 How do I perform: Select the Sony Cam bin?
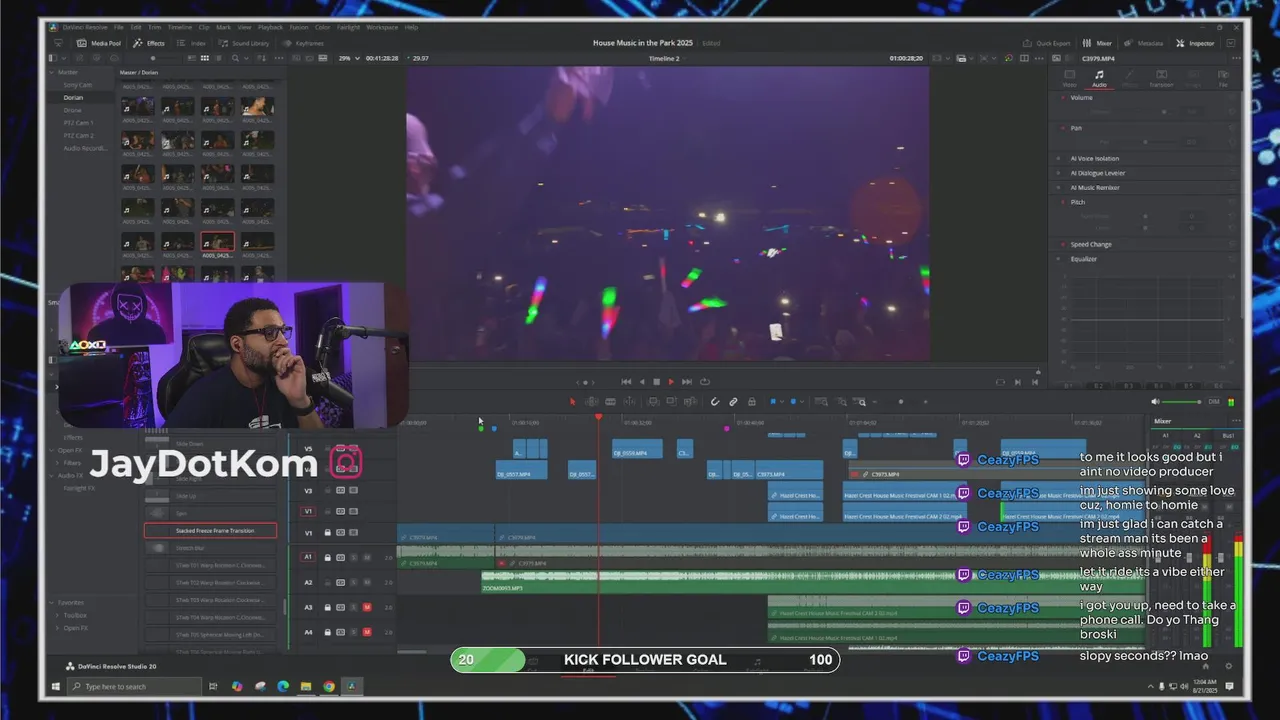point(78,85)
